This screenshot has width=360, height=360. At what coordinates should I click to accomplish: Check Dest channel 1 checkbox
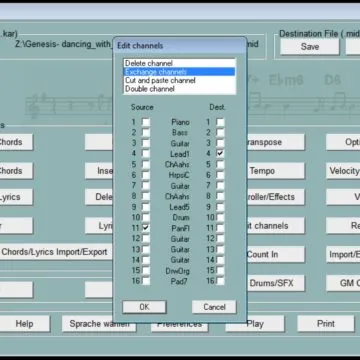pyautogui.click(x=220, y=122)
